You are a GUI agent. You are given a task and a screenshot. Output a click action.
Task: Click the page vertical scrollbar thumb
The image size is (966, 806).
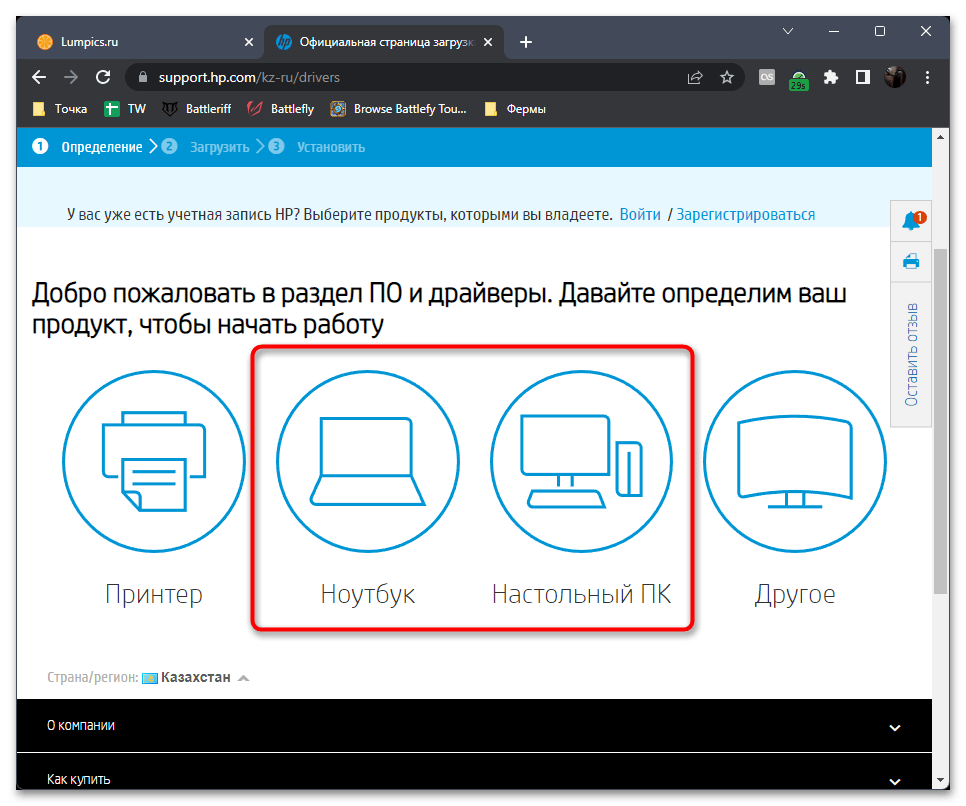coord(940,421)
